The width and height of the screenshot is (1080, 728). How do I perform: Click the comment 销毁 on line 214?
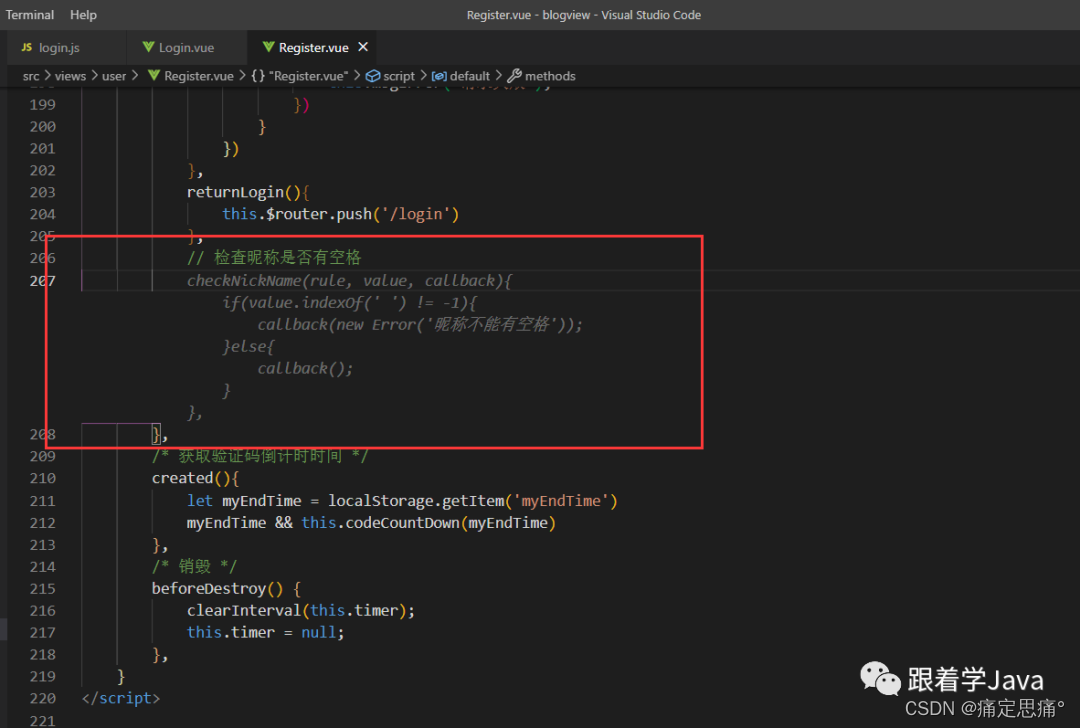(194, 566)
